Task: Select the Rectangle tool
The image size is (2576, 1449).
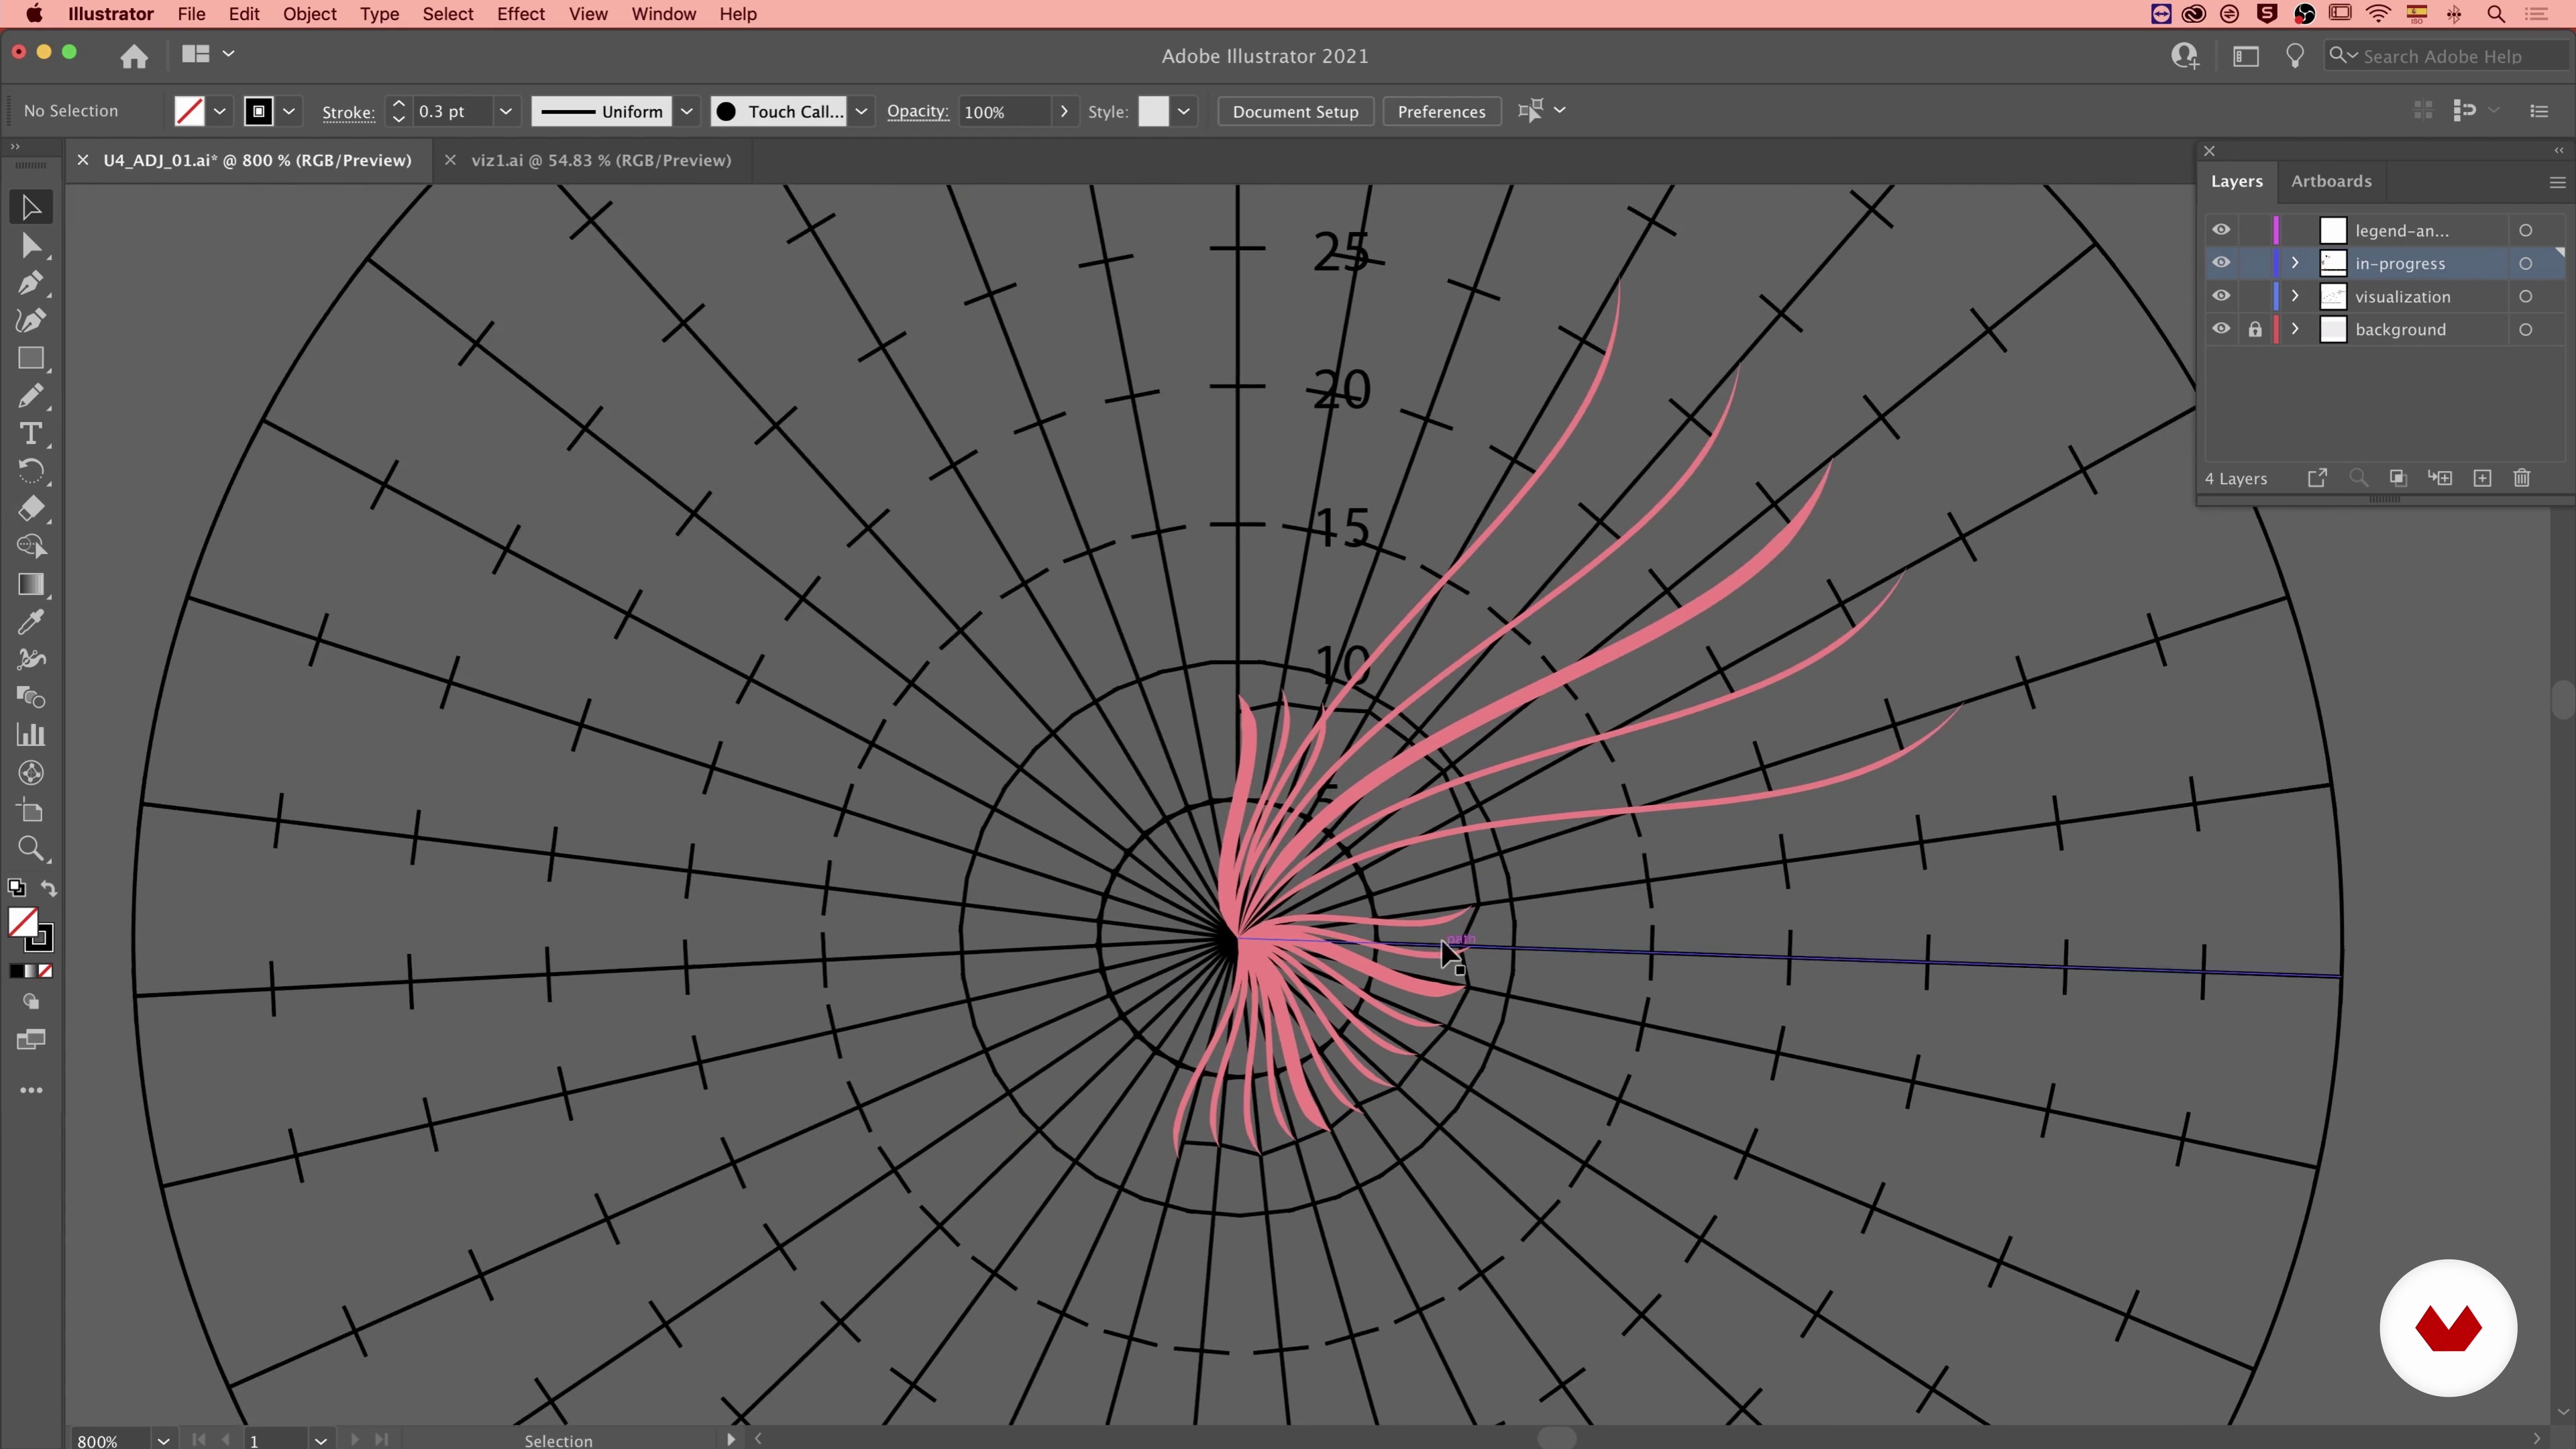Action: (x=31, y=358)
